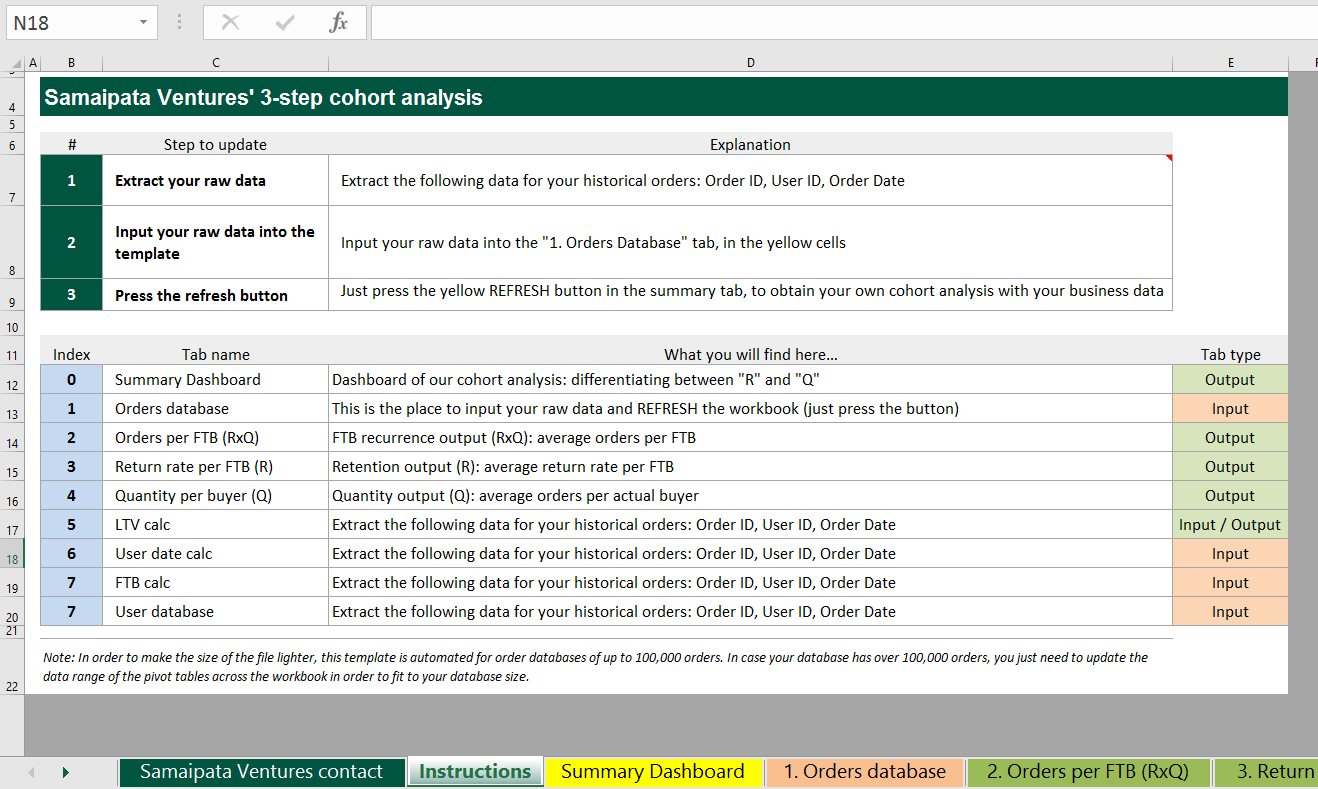Screen dimensions: 1318x789
Task: Click 'Extract your raw data' step cell
Action: point(215,181)
